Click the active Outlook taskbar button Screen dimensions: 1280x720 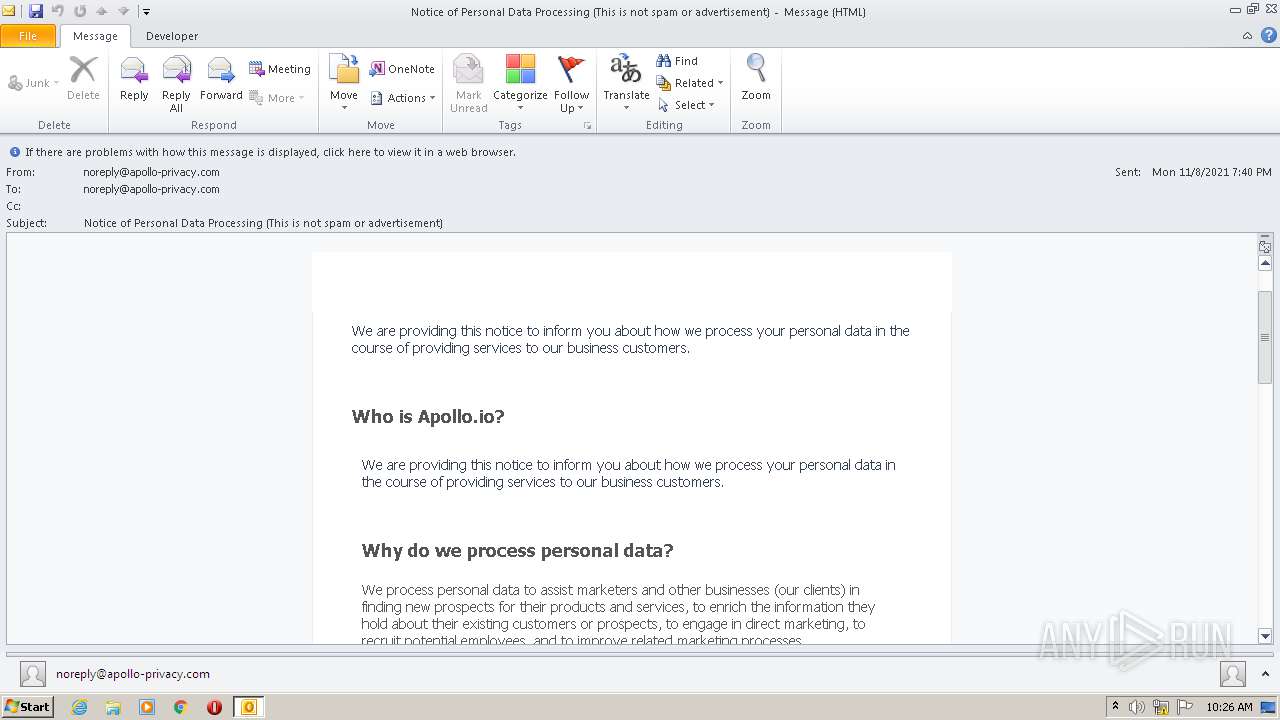(x=248, y=707)
